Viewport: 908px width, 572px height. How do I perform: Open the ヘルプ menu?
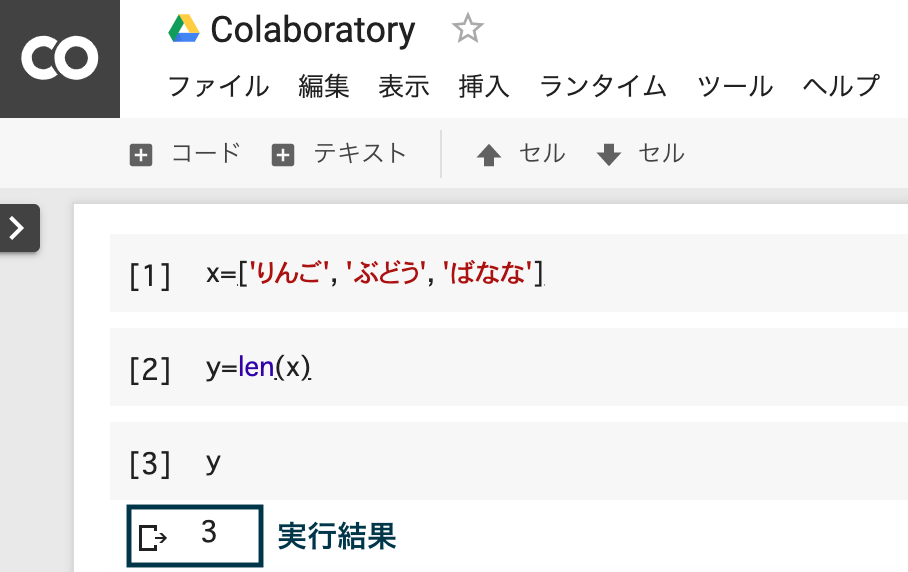click(x=841, y=87)
